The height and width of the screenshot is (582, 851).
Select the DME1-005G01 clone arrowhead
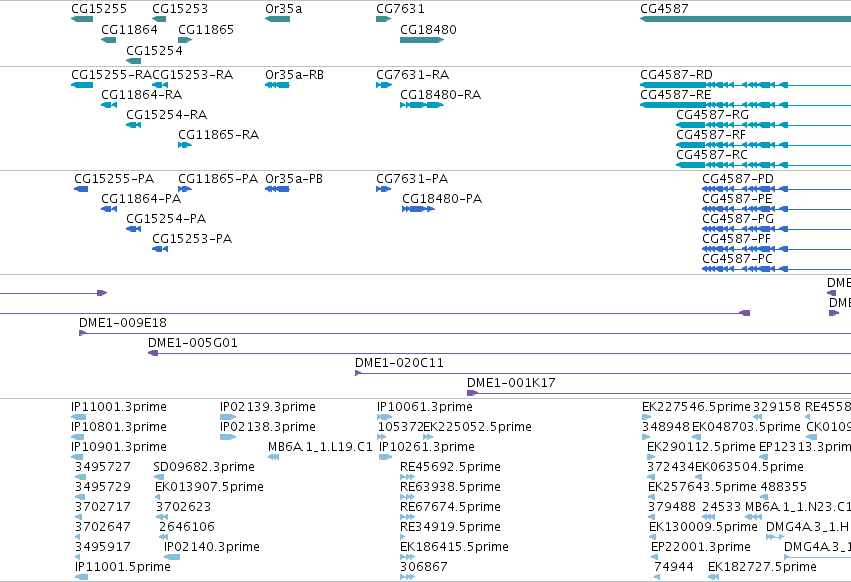point(153,353)
